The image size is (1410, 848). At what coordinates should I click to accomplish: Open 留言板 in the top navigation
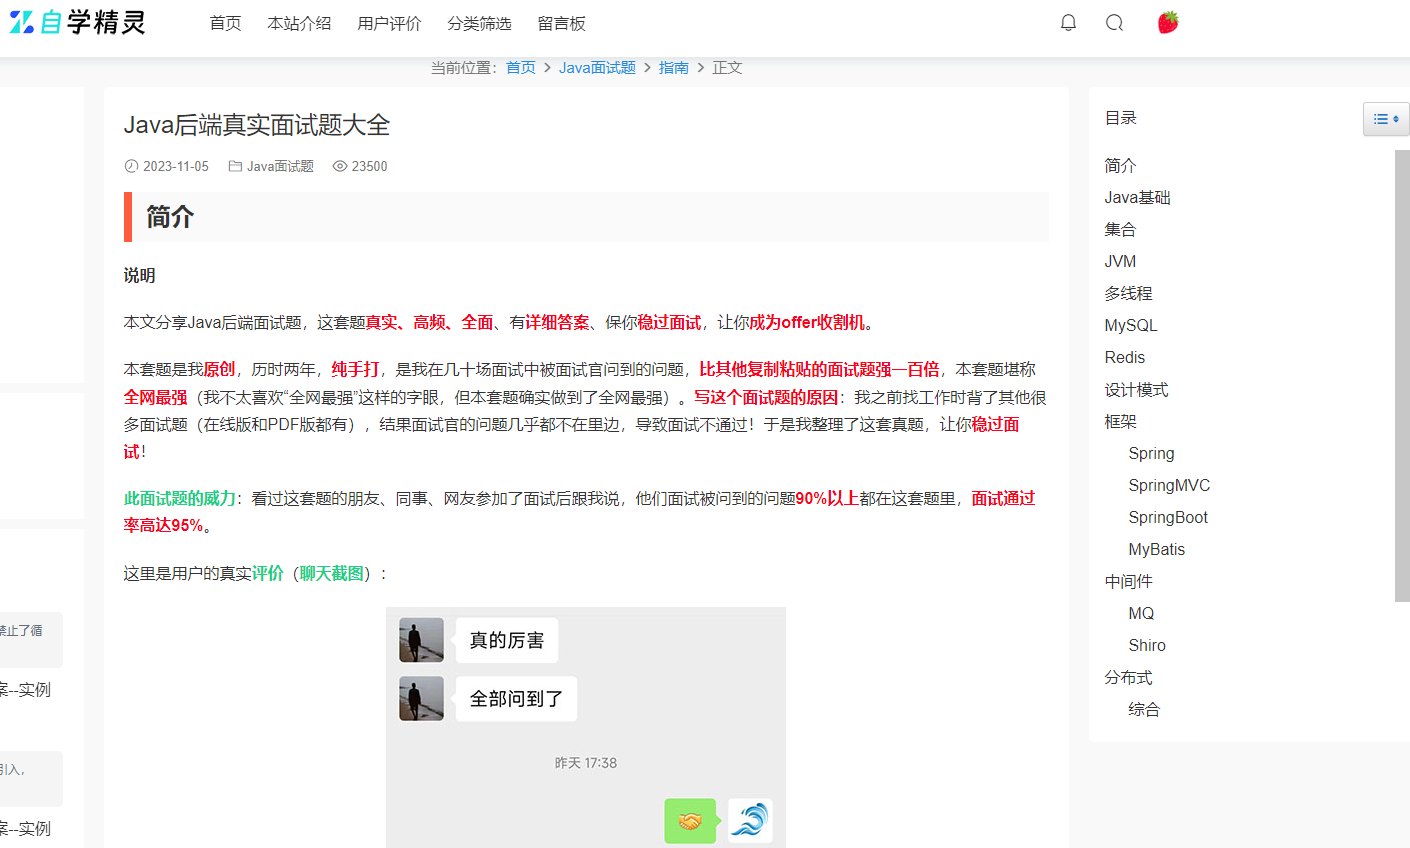[x=561, y=23]
